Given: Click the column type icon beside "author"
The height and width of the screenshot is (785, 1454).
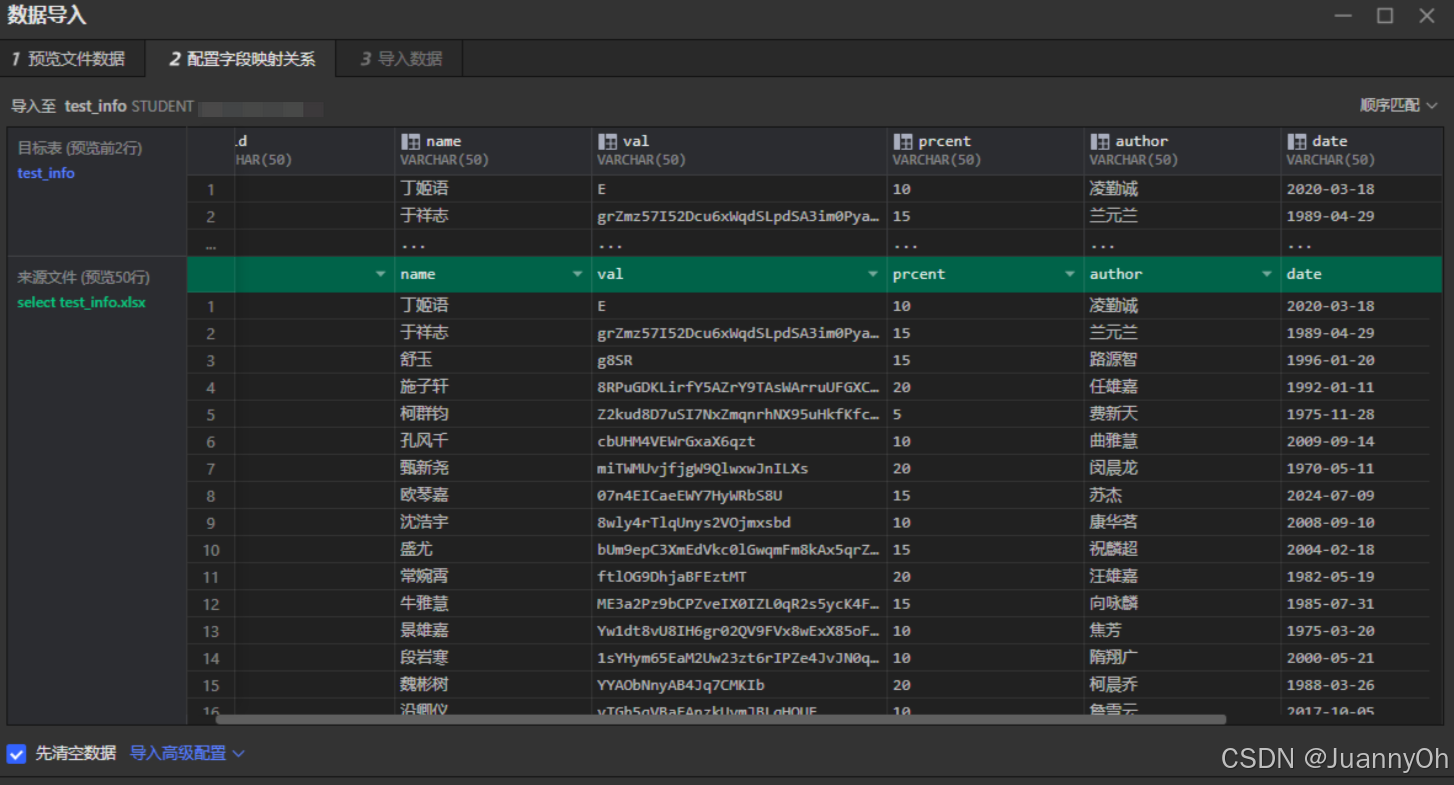Looking at the screenshot, I should tap(1102, 140).
